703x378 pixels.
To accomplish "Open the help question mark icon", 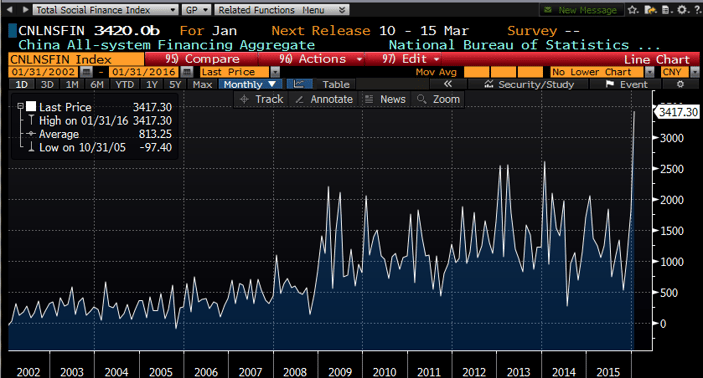I will 698,10.
